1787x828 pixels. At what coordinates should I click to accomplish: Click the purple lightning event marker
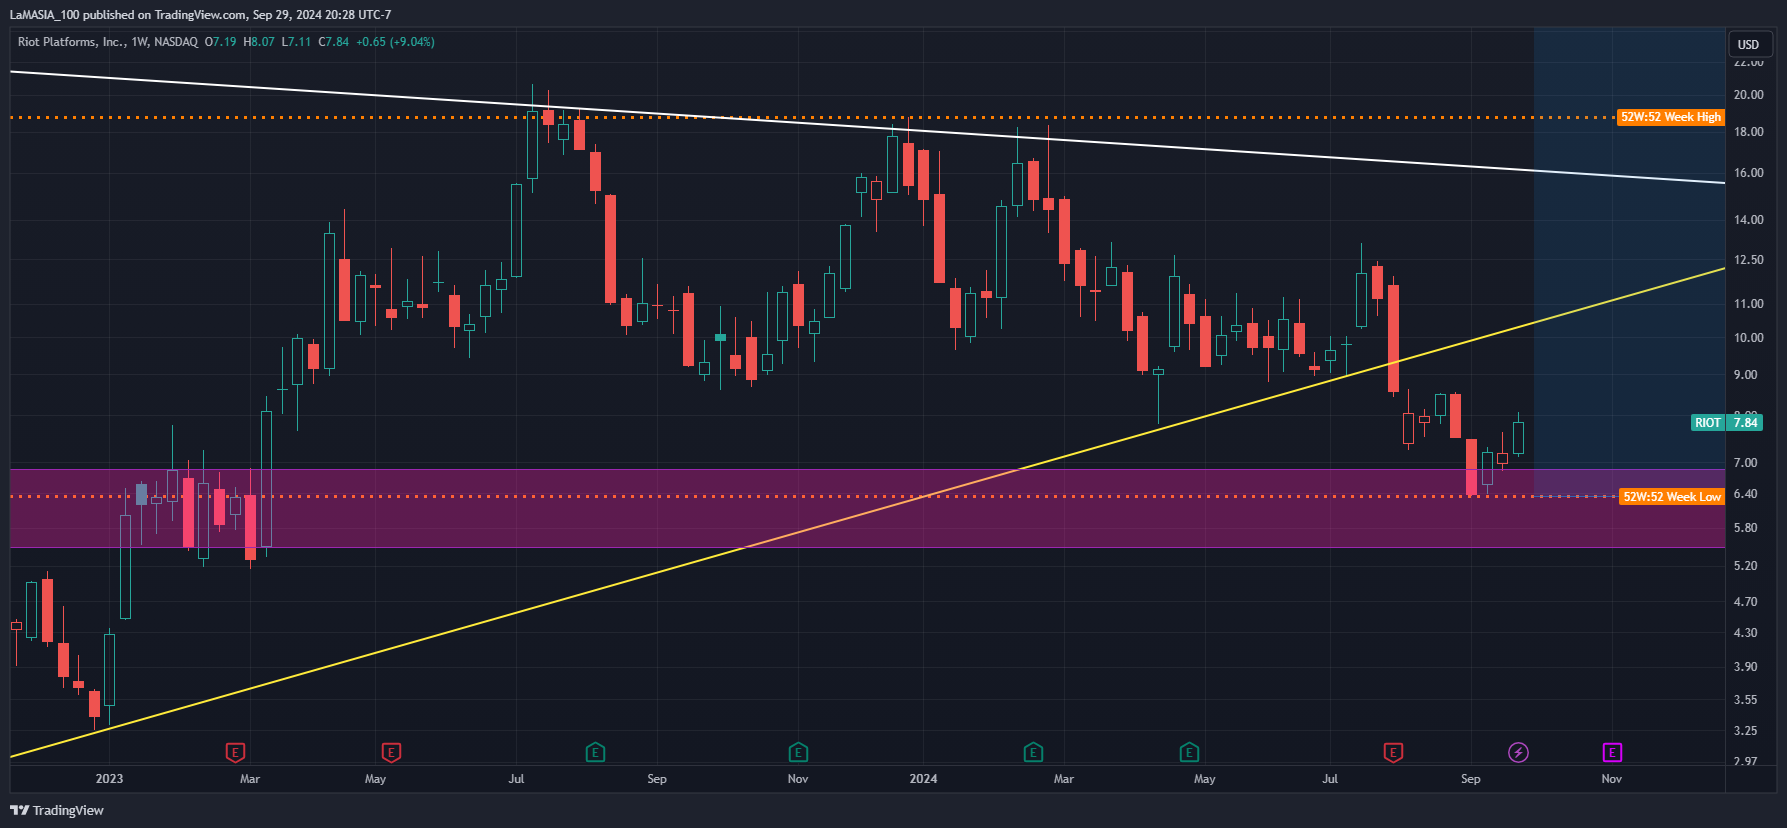coord(1518,752)
